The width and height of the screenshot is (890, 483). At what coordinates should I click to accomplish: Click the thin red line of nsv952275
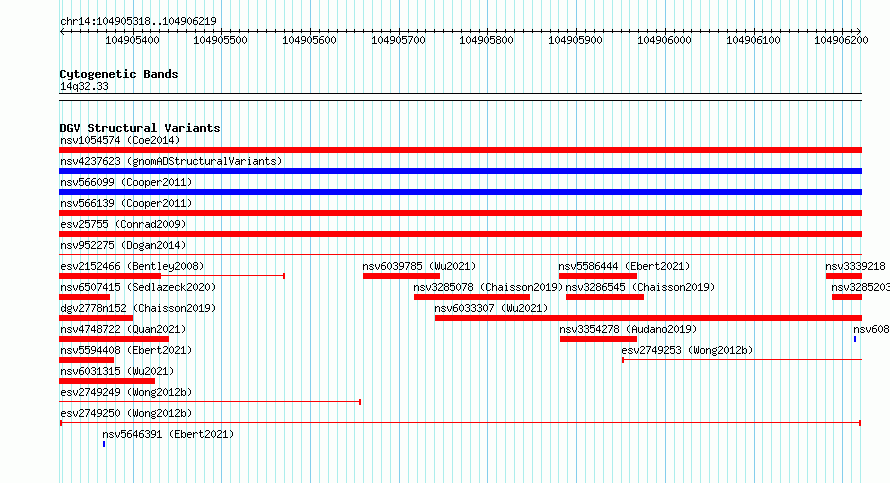[460, 254]
